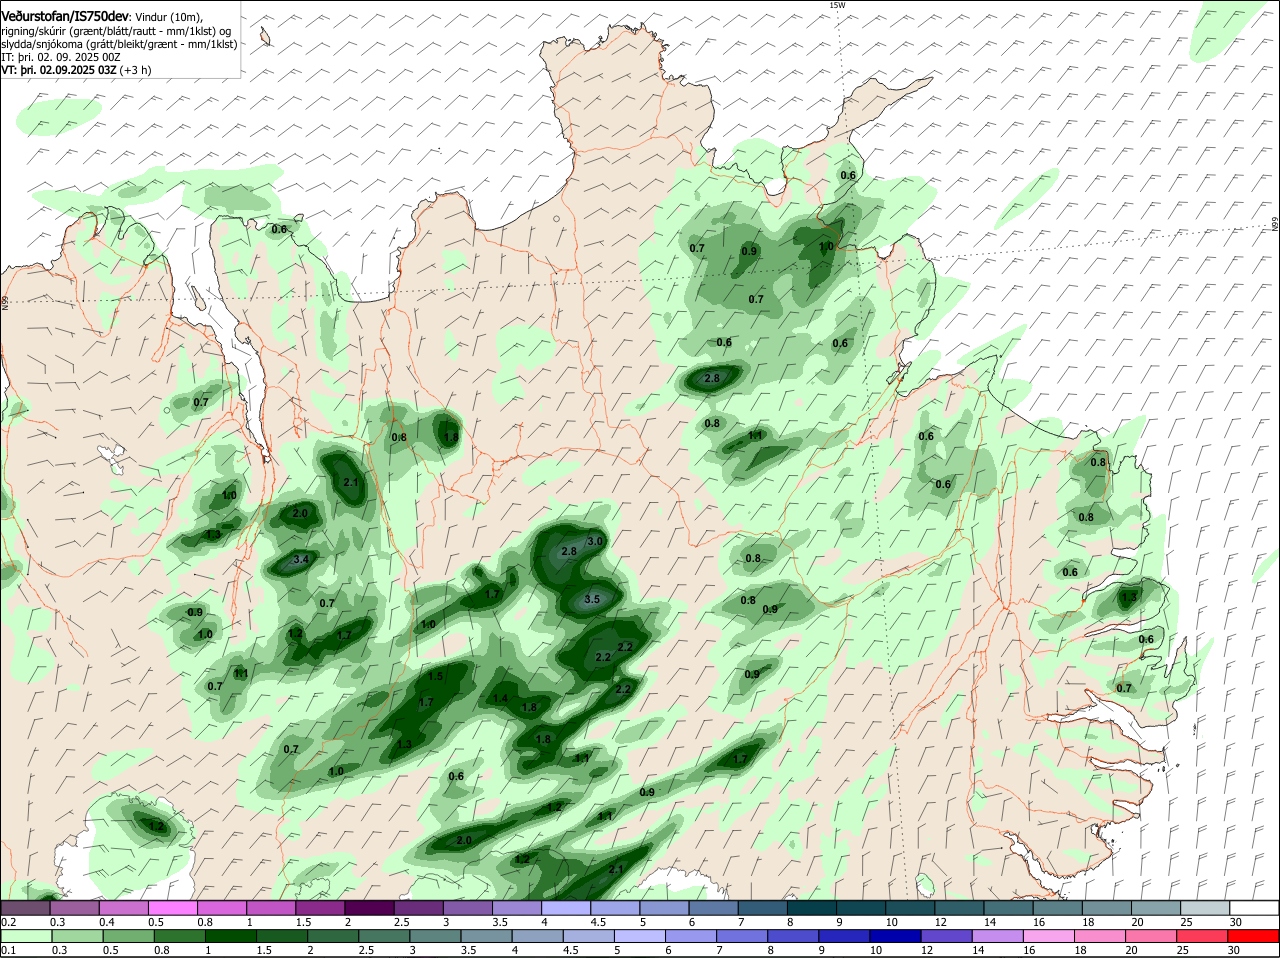
Task: Click the bright red swatch ending the lower scale
Action: coord(1254,935)
